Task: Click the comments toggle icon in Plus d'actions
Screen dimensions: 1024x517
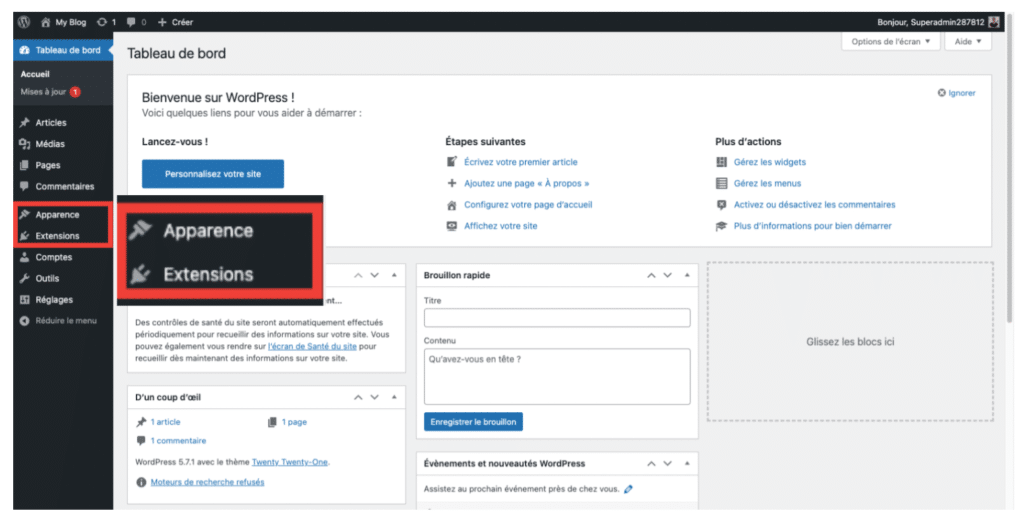Action: click(x=721, y=205)
